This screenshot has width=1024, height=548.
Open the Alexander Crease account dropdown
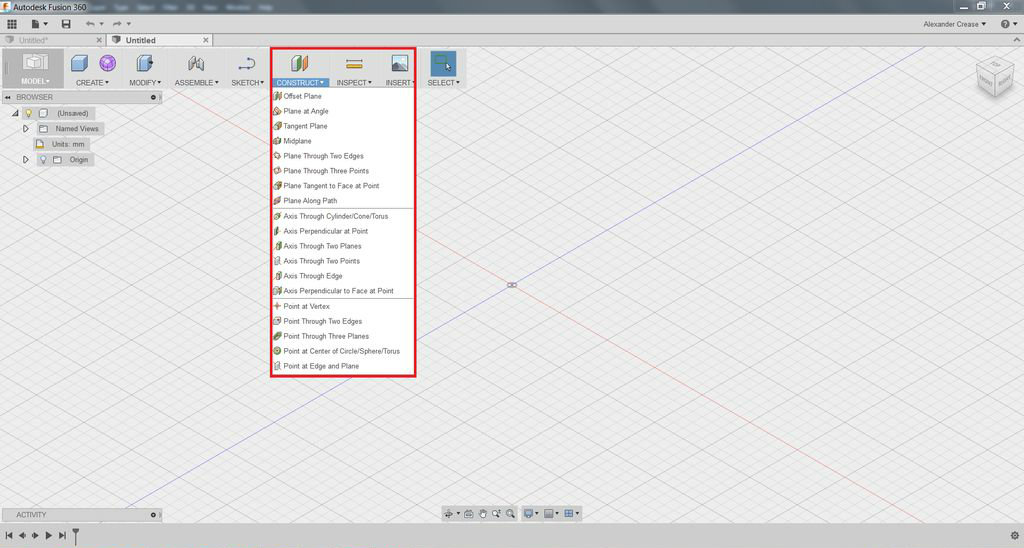[954, 24]
